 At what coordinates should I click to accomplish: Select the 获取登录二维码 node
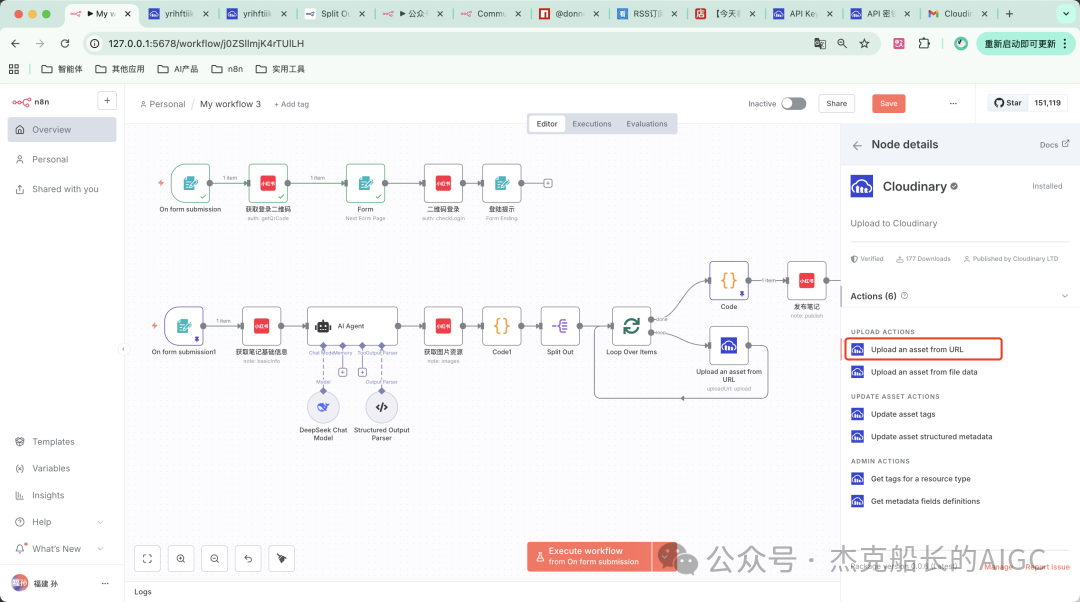click(268, 183)
